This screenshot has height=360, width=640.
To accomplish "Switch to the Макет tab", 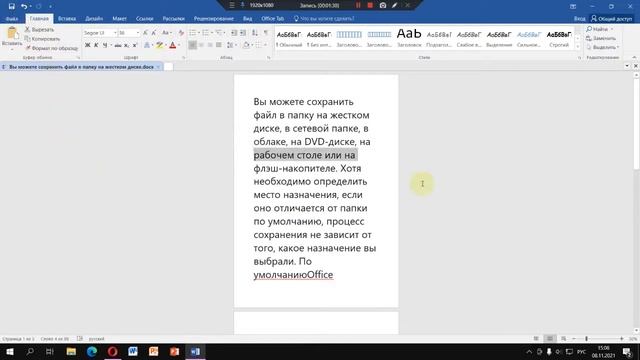I will pyautogui.click(x=119, y=19).
